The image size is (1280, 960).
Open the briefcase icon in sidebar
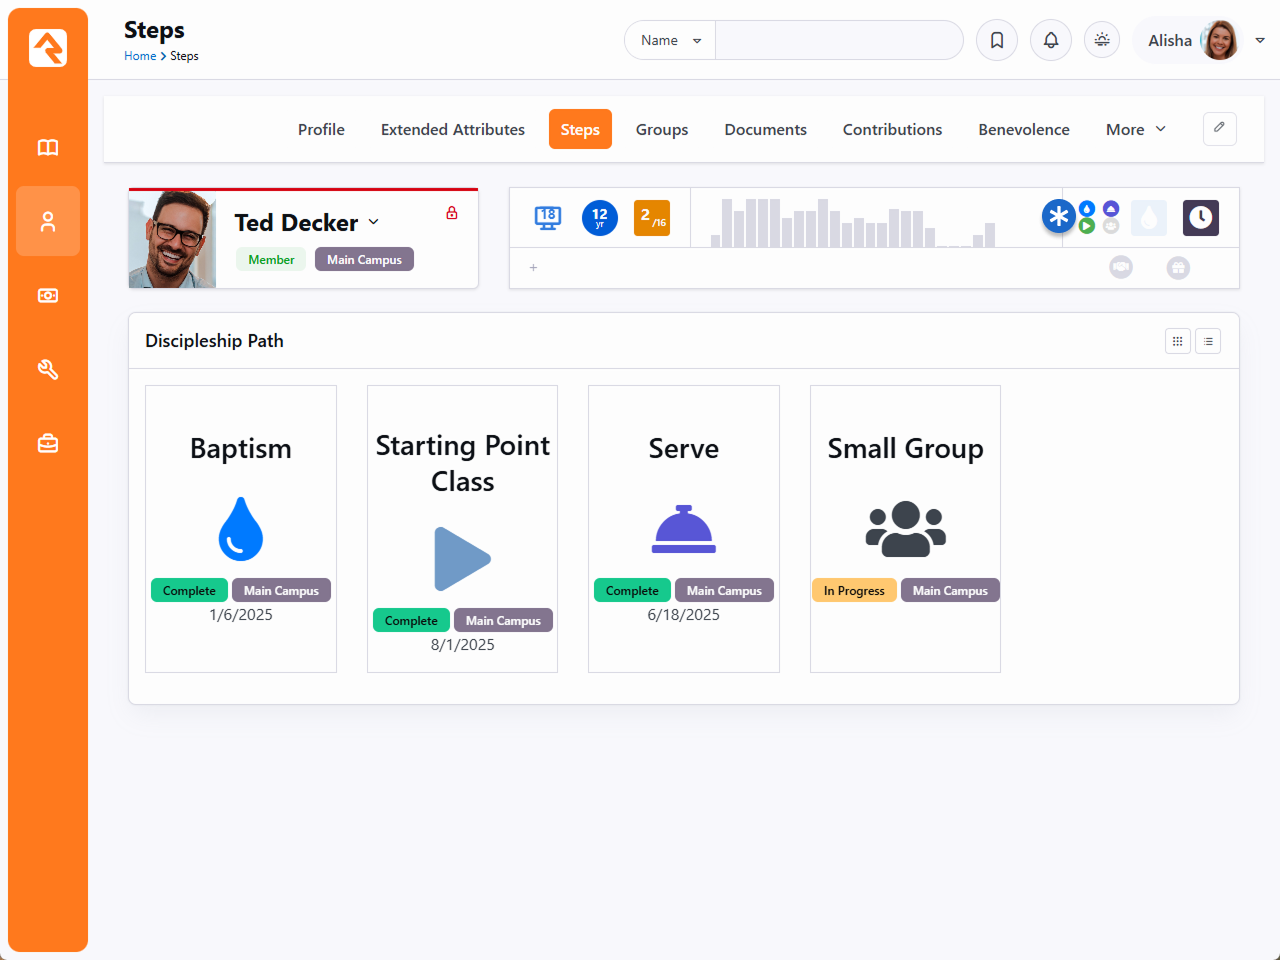pyautogui.click(x=48, y=444)
